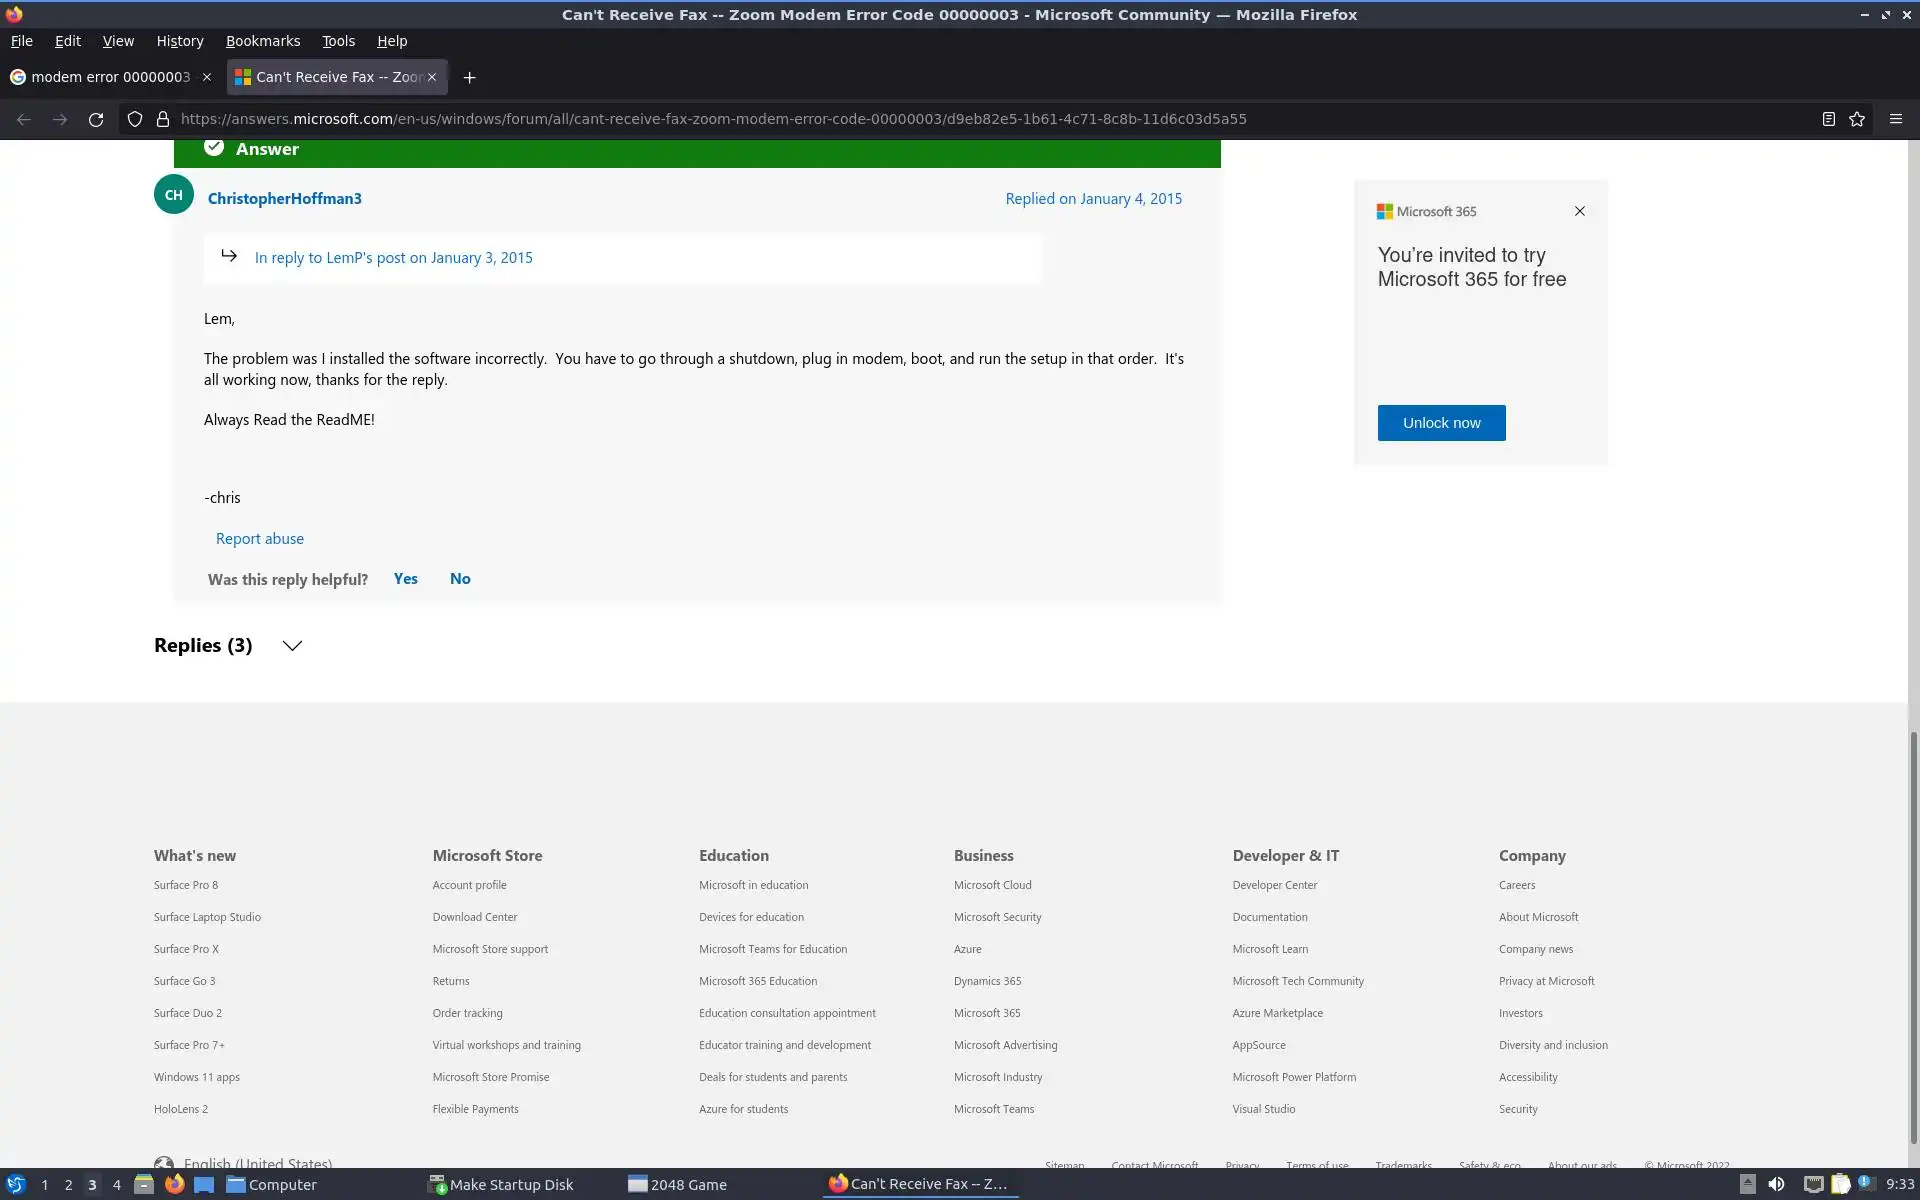This screenshot has height=1200, width=1920.
Task: Click the site security padlock icon
Action: click(x=163, y=119)
